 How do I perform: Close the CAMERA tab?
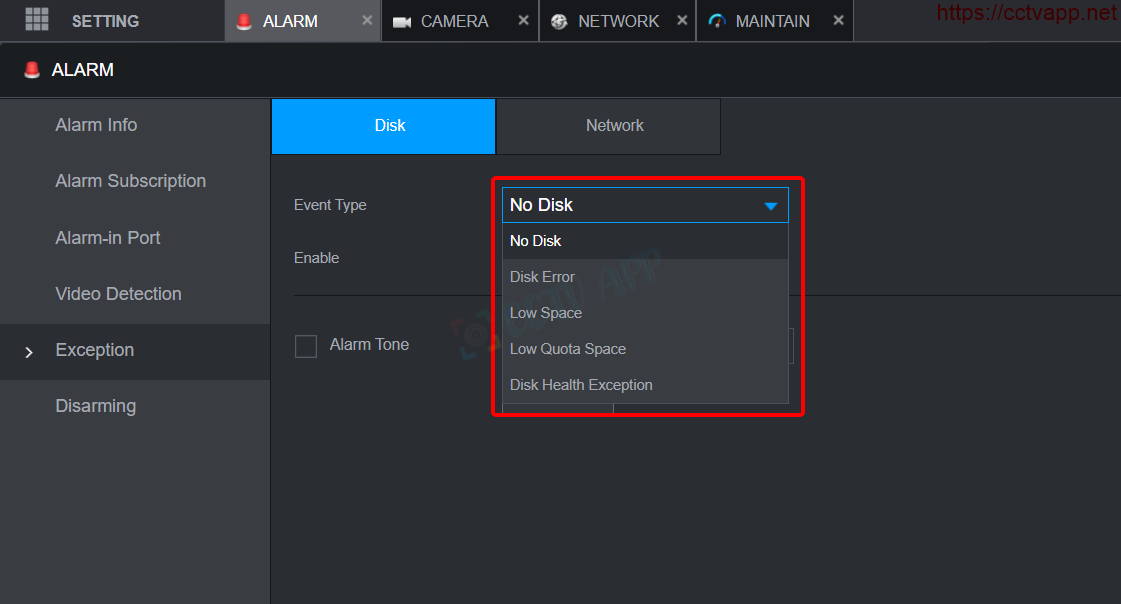(523, 20)
